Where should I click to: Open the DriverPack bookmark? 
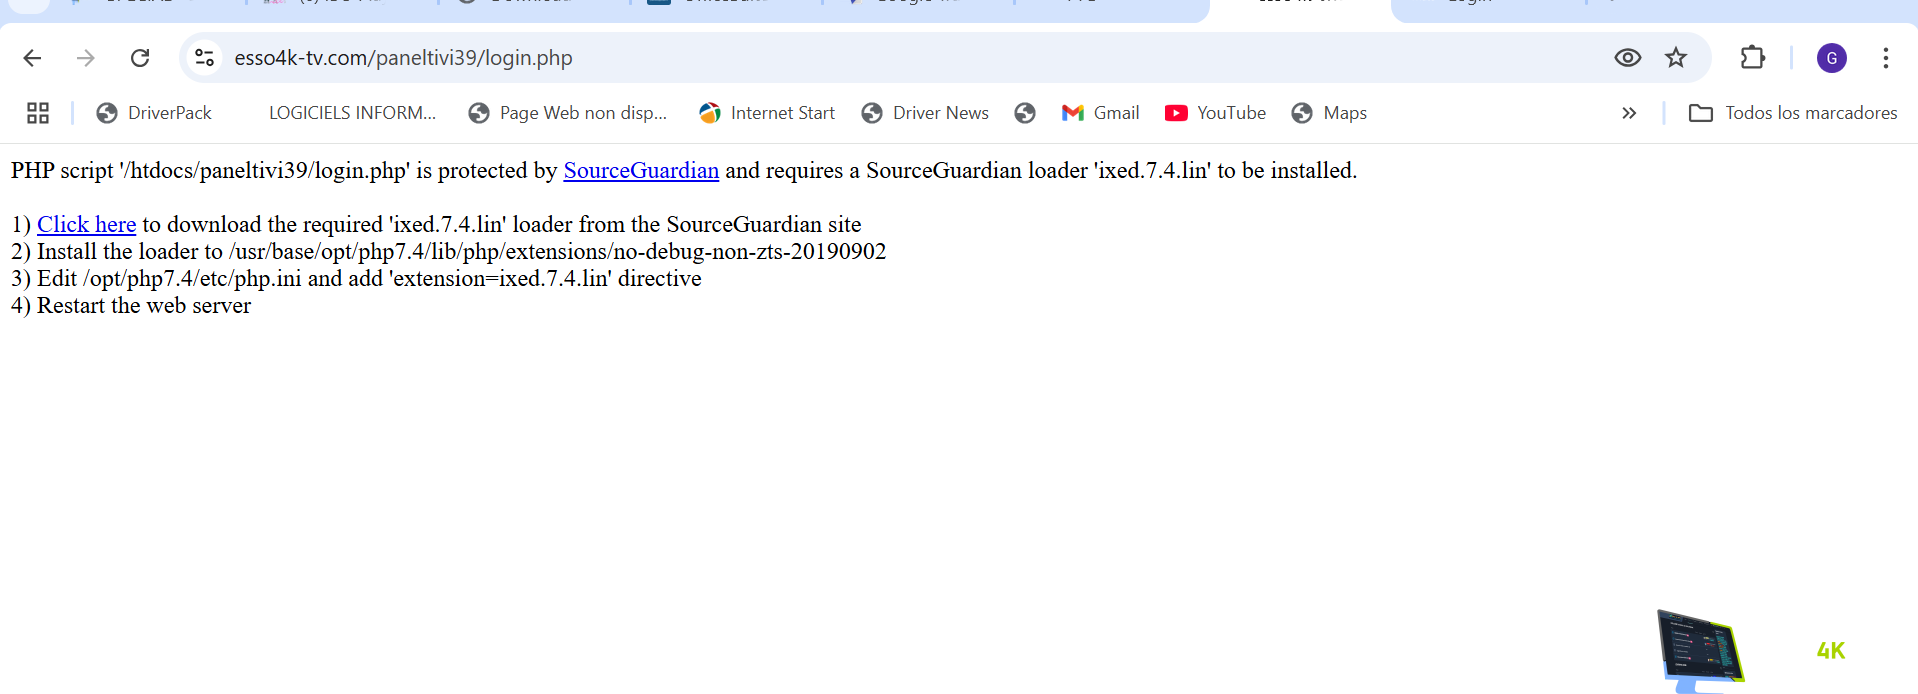pyautogui.click(x=154, y=113)
